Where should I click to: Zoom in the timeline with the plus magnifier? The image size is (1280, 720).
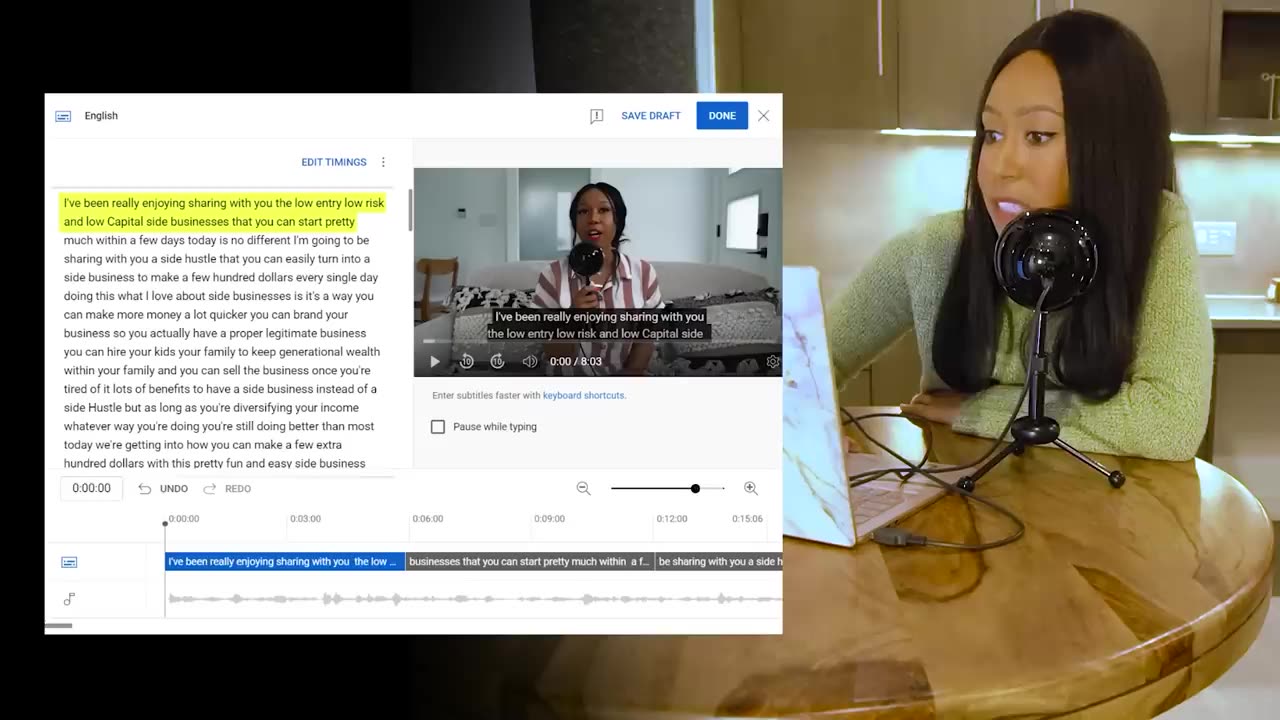751,488
